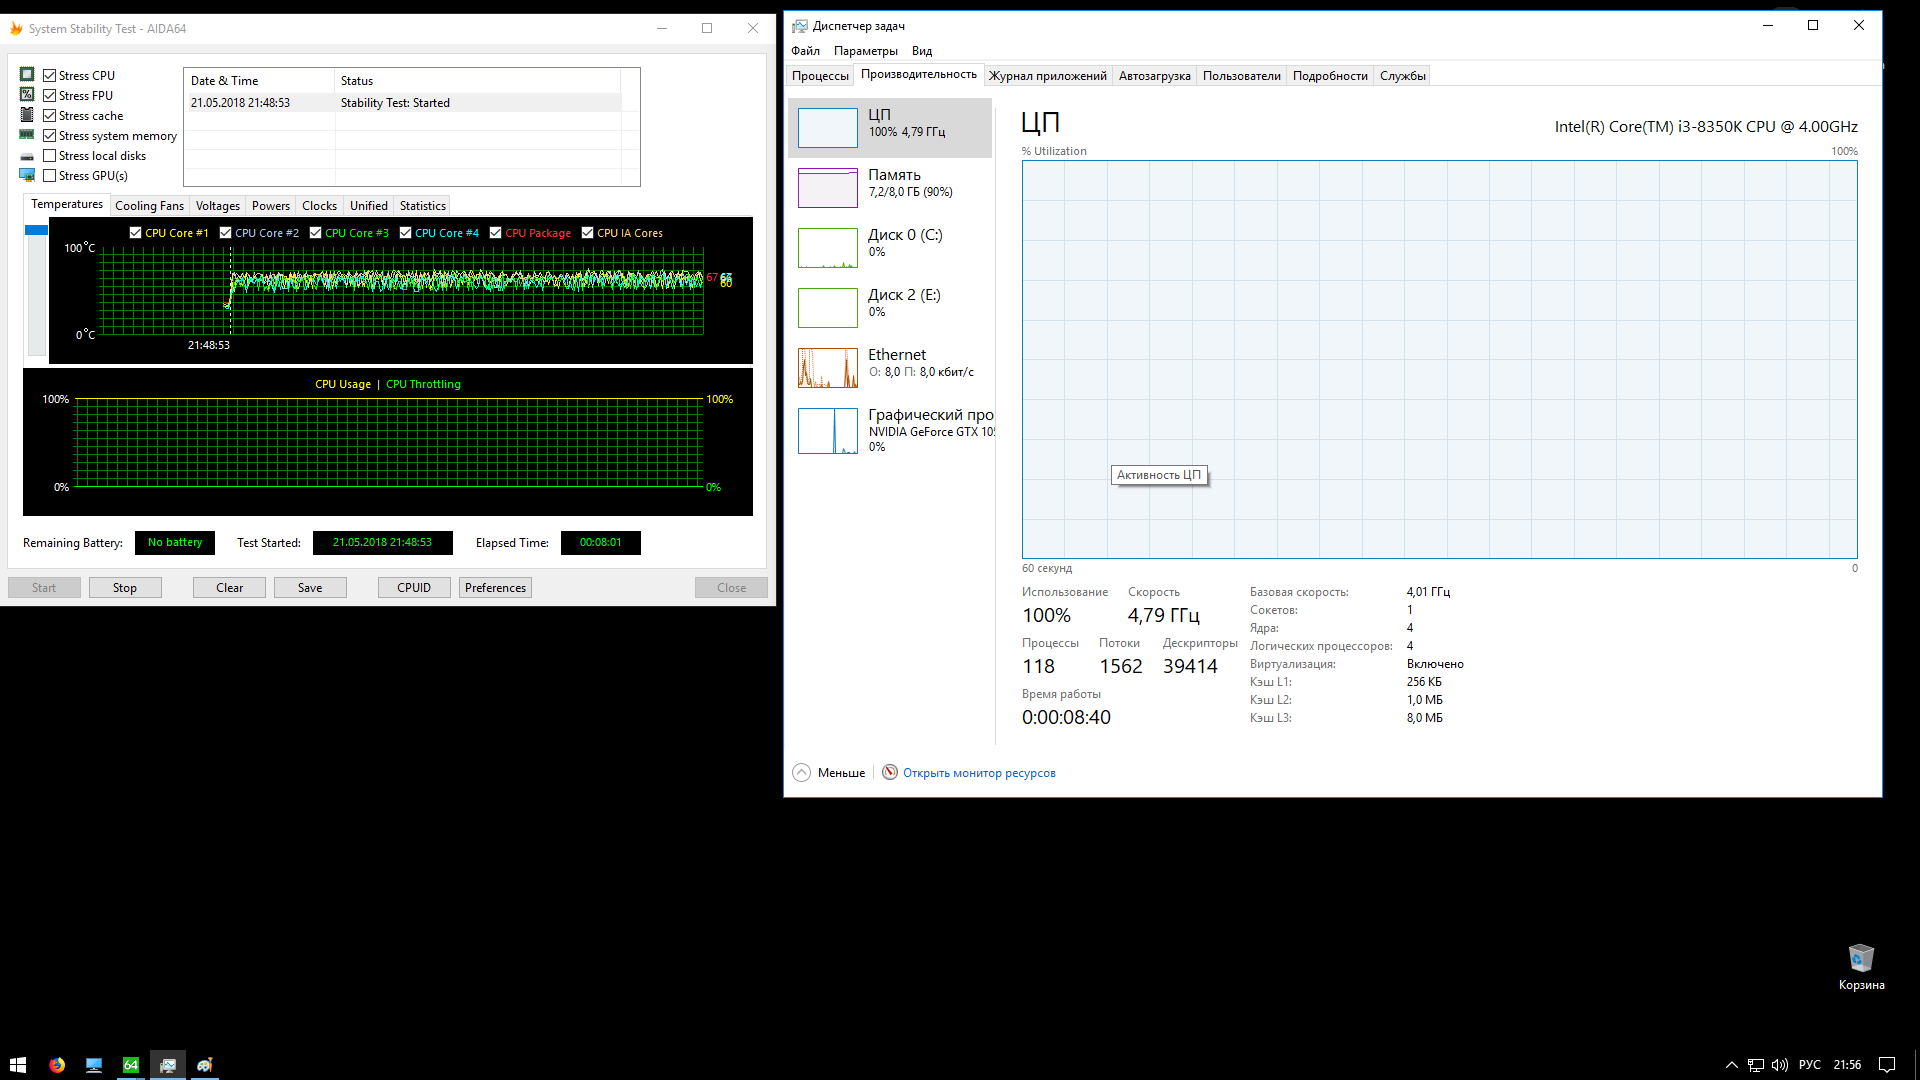
Task: Toggle CPU Package temperature checkbox
Action: [x=496, y=233]
